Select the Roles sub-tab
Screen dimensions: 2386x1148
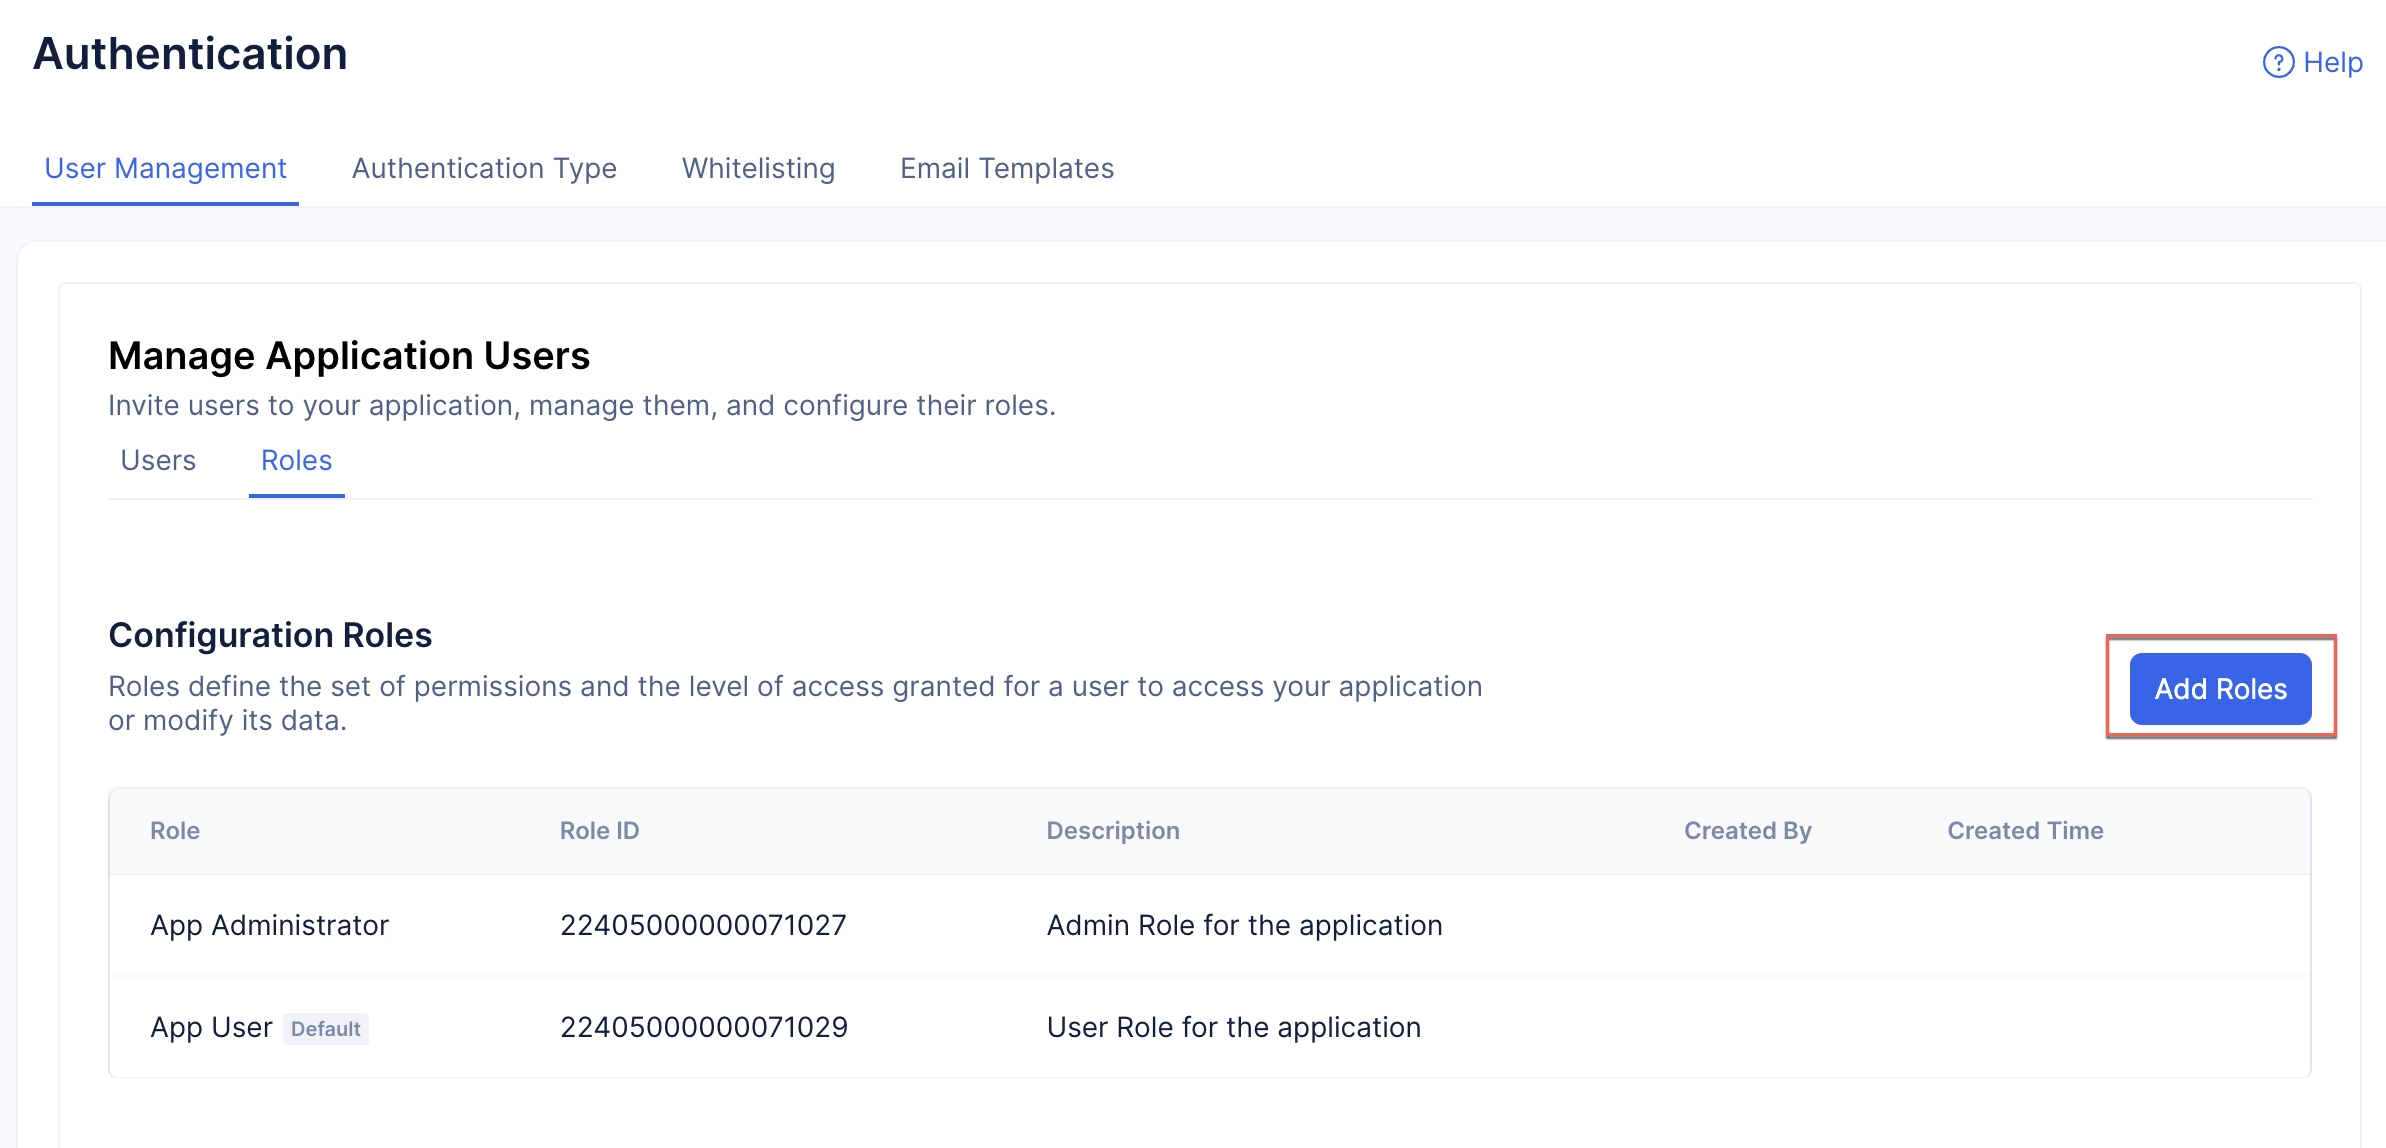pos(296,460)
